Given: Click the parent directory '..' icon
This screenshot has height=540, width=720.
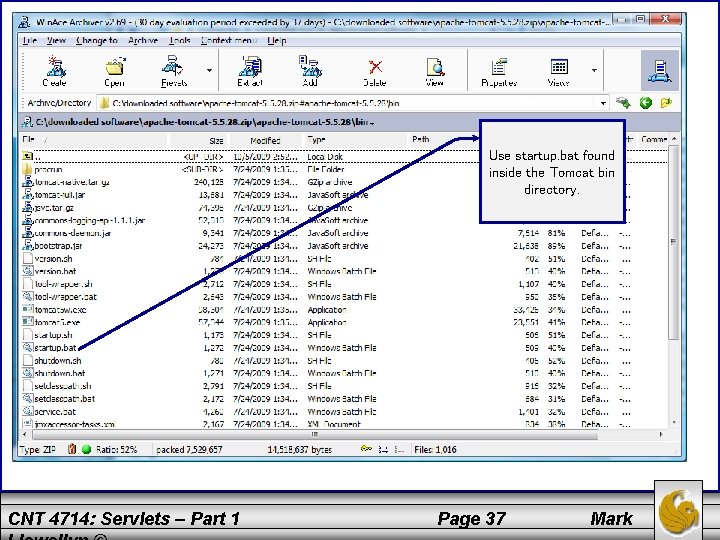Looking at the screenshot, I should click(x=28, y=157).
